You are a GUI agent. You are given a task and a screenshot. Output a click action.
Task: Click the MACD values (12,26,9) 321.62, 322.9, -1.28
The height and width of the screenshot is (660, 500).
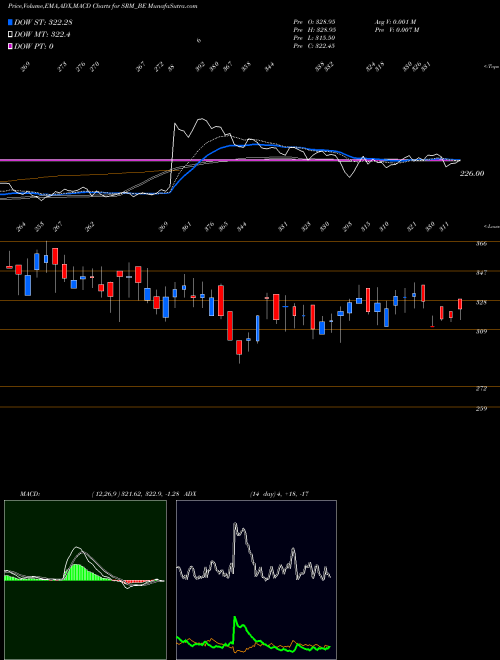tap(136, 493)
